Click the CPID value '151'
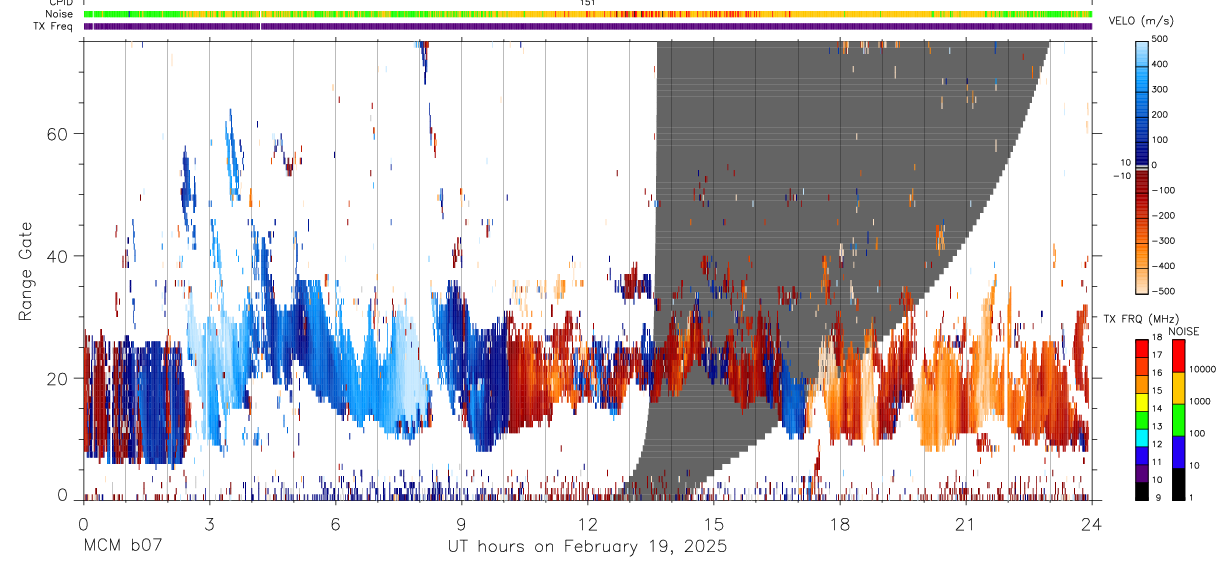 click(x=588, y=3)
